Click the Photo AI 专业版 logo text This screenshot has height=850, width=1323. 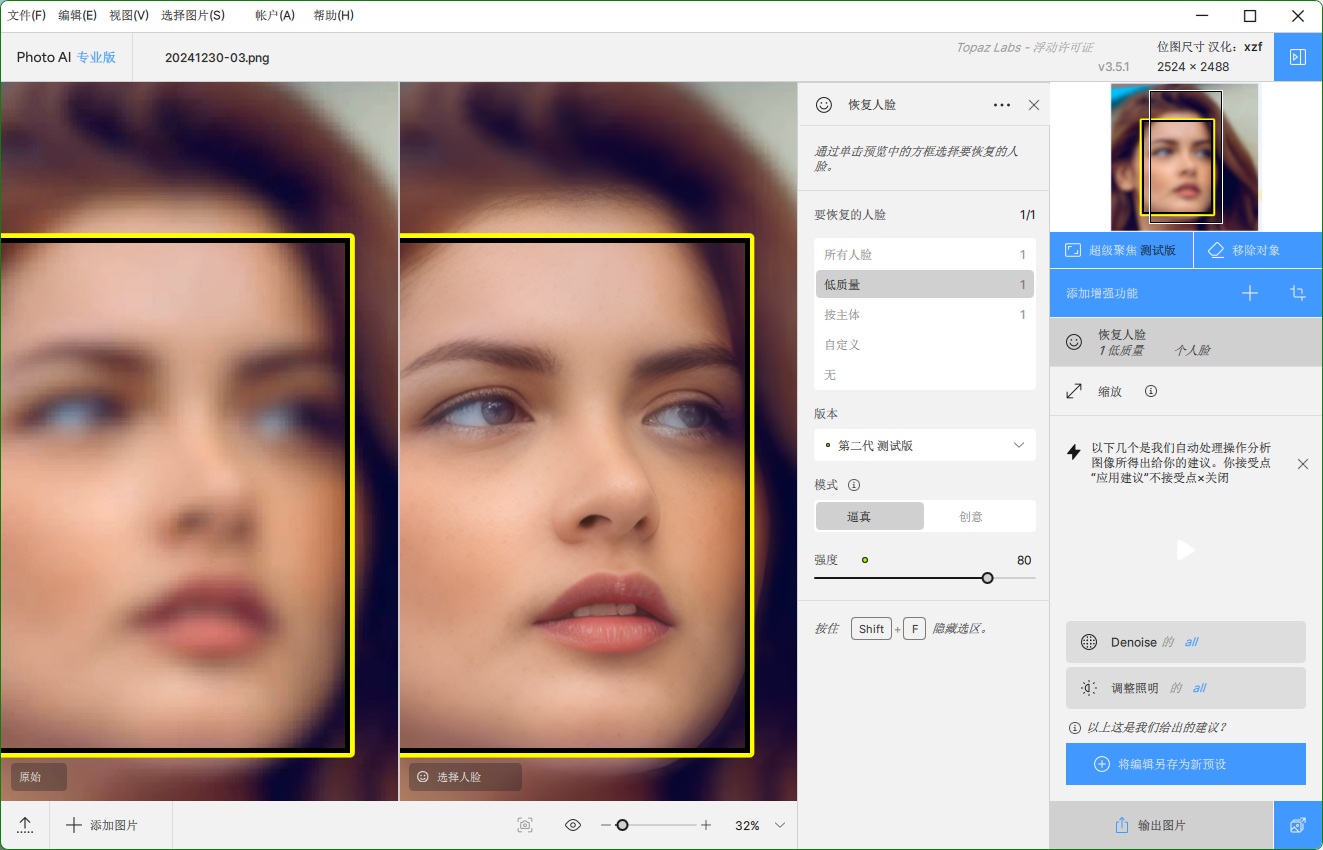point(66,57)
